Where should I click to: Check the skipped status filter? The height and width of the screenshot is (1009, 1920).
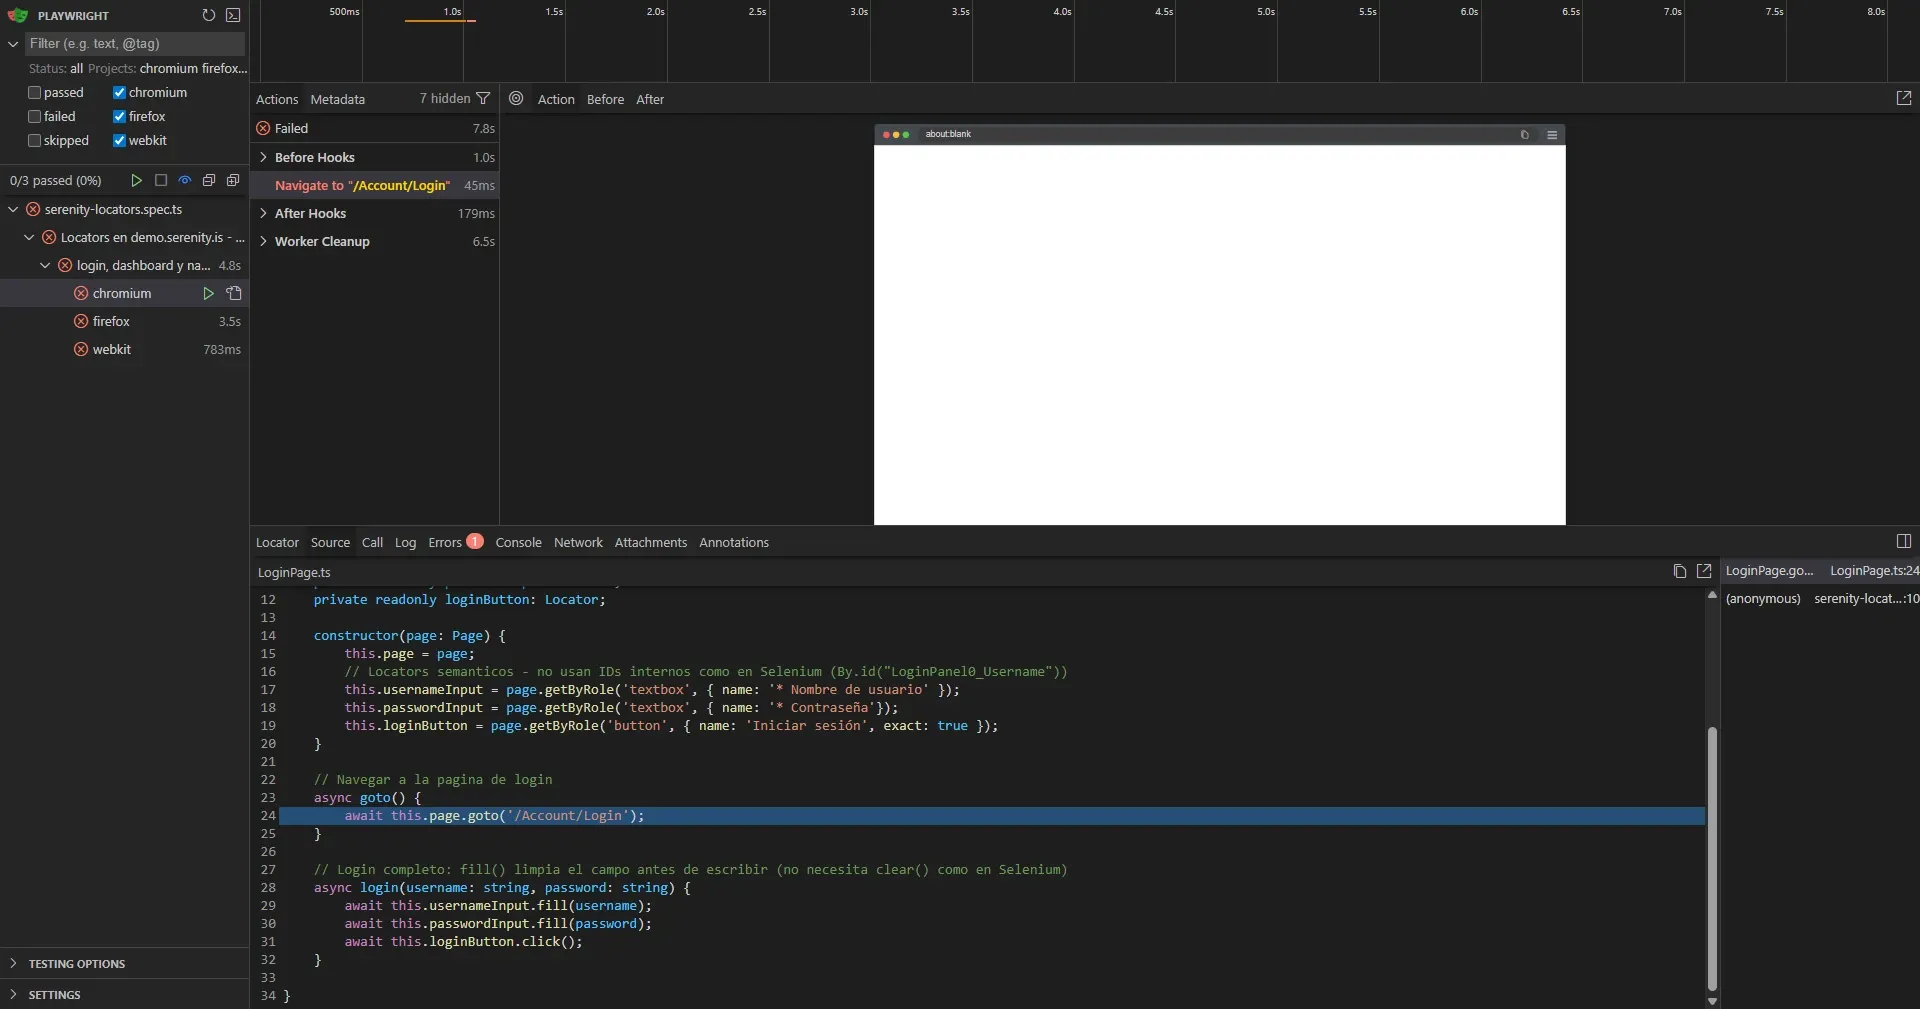34,140
